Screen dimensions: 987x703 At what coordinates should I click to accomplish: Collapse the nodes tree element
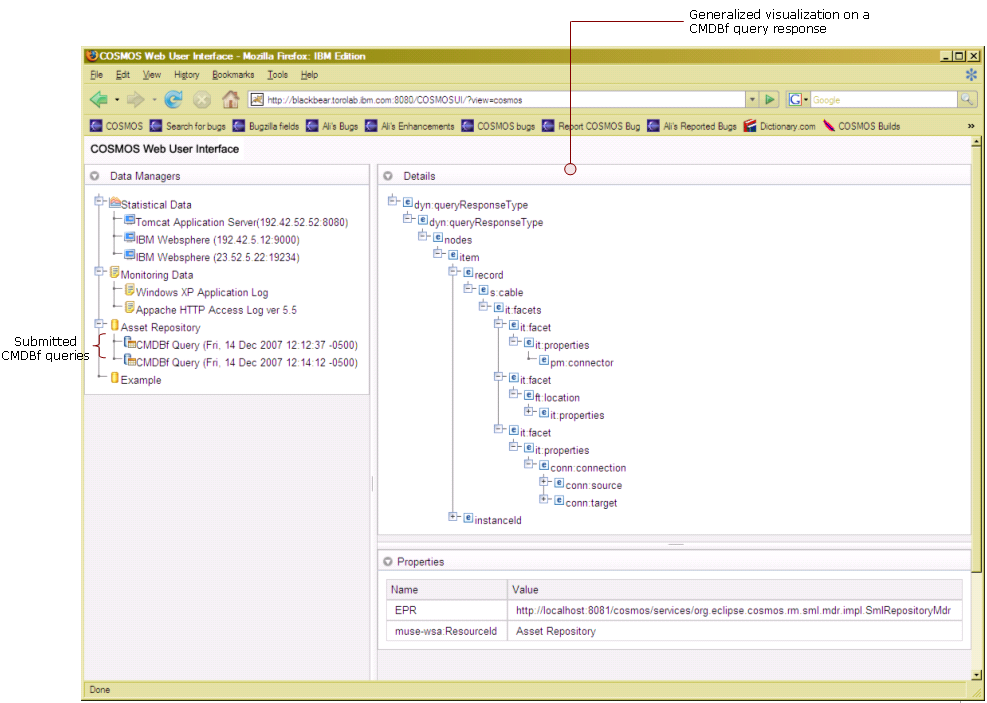(423, 236)
